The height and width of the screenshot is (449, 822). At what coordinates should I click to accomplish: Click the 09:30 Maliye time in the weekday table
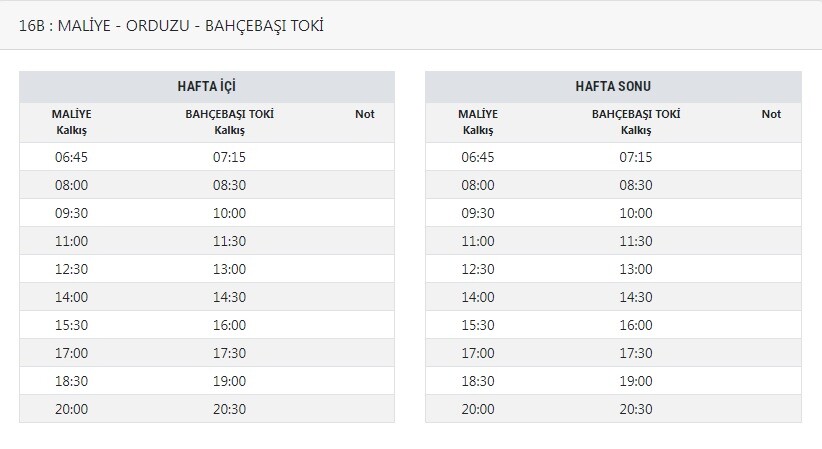[x=71, y=213]
